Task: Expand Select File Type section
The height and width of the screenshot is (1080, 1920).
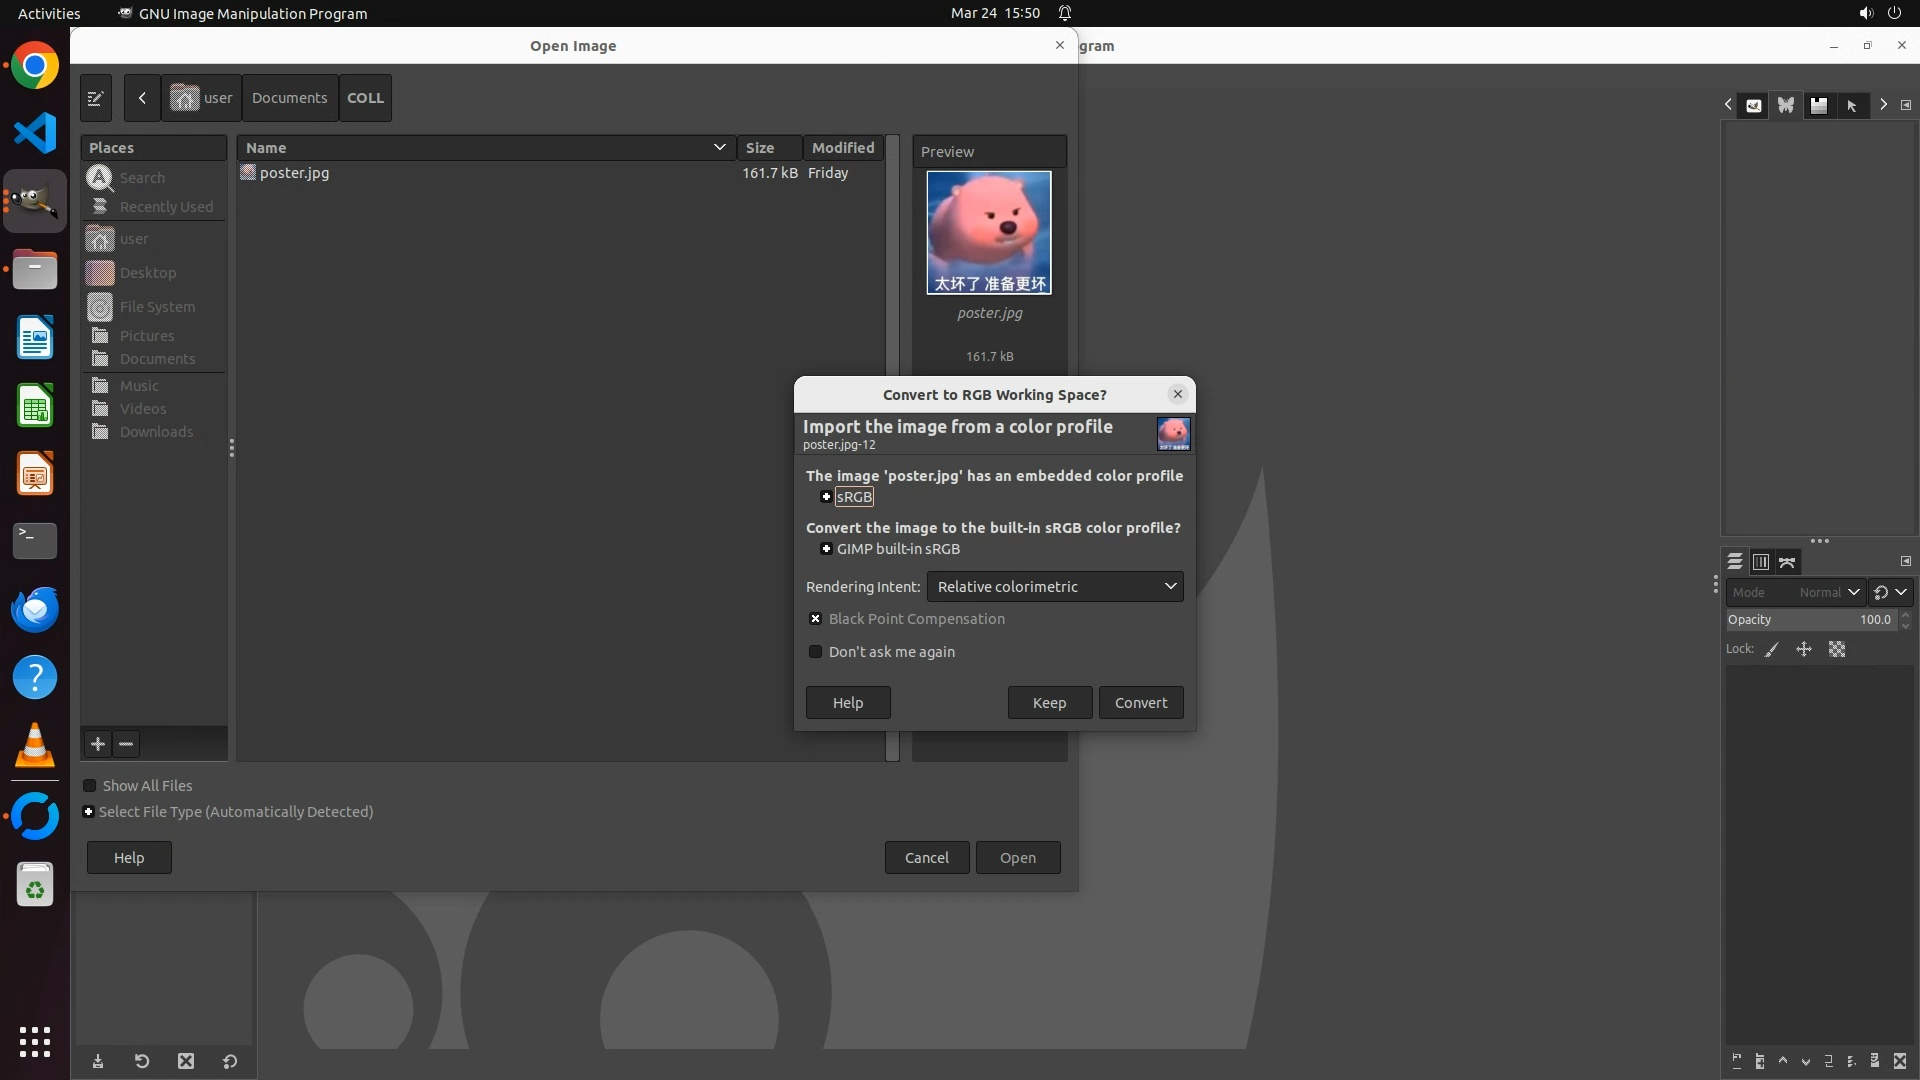Action: coord(89,812)
